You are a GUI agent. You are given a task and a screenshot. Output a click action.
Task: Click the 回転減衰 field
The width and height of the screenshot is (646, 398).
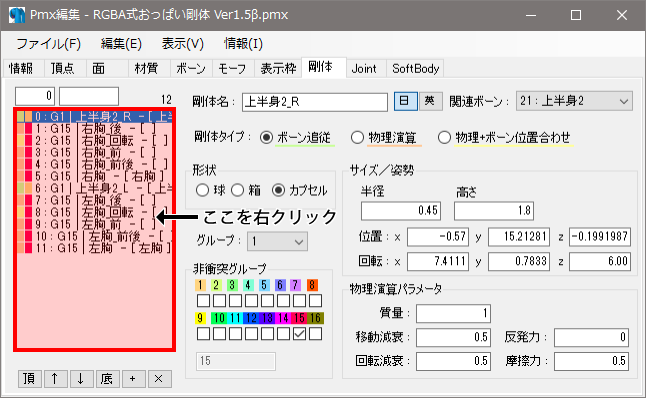point(453,362)
